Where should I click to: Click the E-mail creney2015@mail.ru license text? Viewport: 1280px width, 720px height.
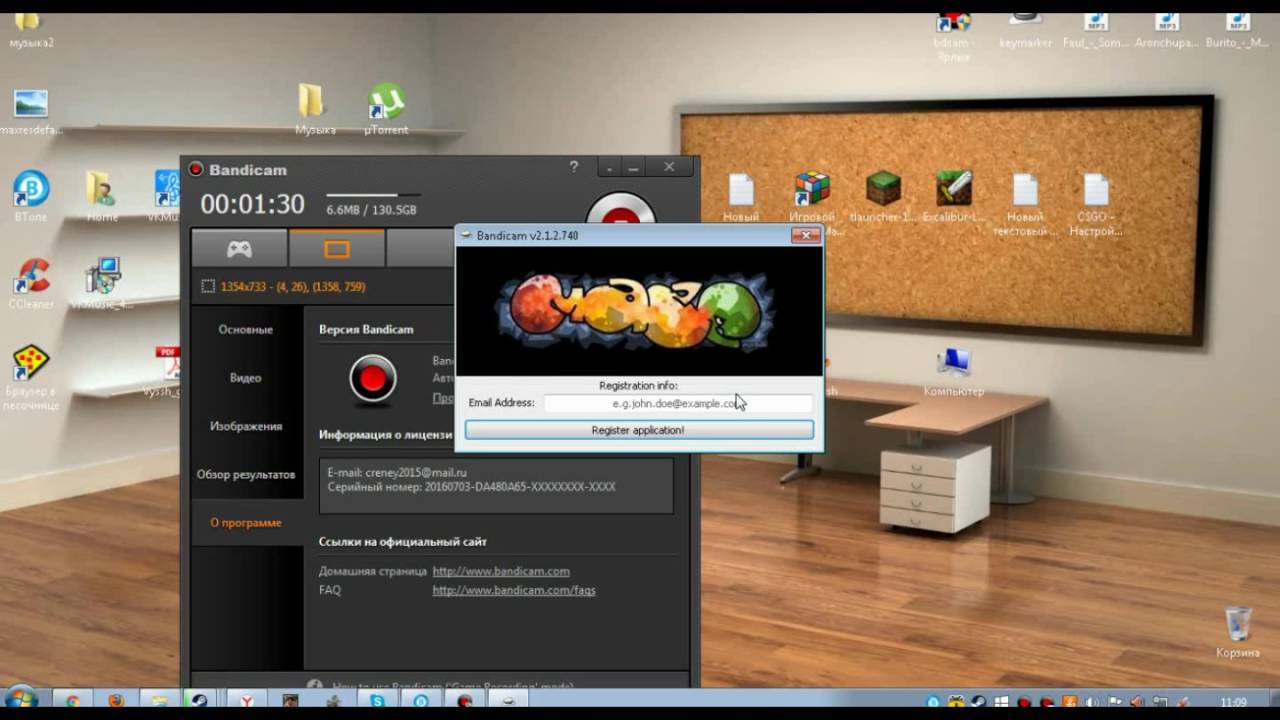point(397,472)
